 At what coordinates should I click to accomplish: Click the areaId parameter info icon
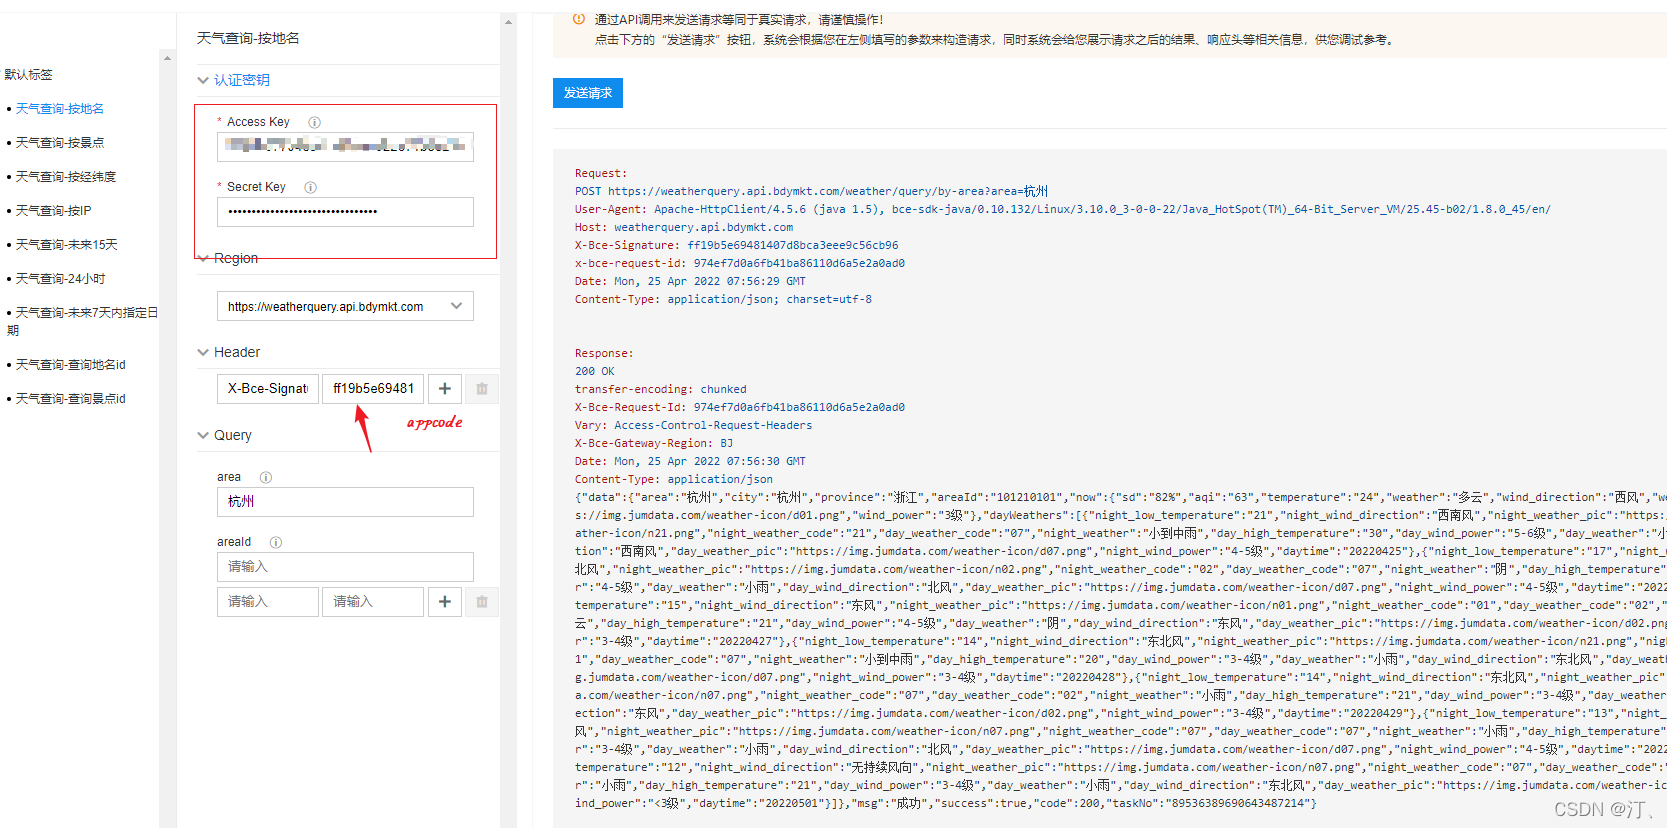(276, 542)
